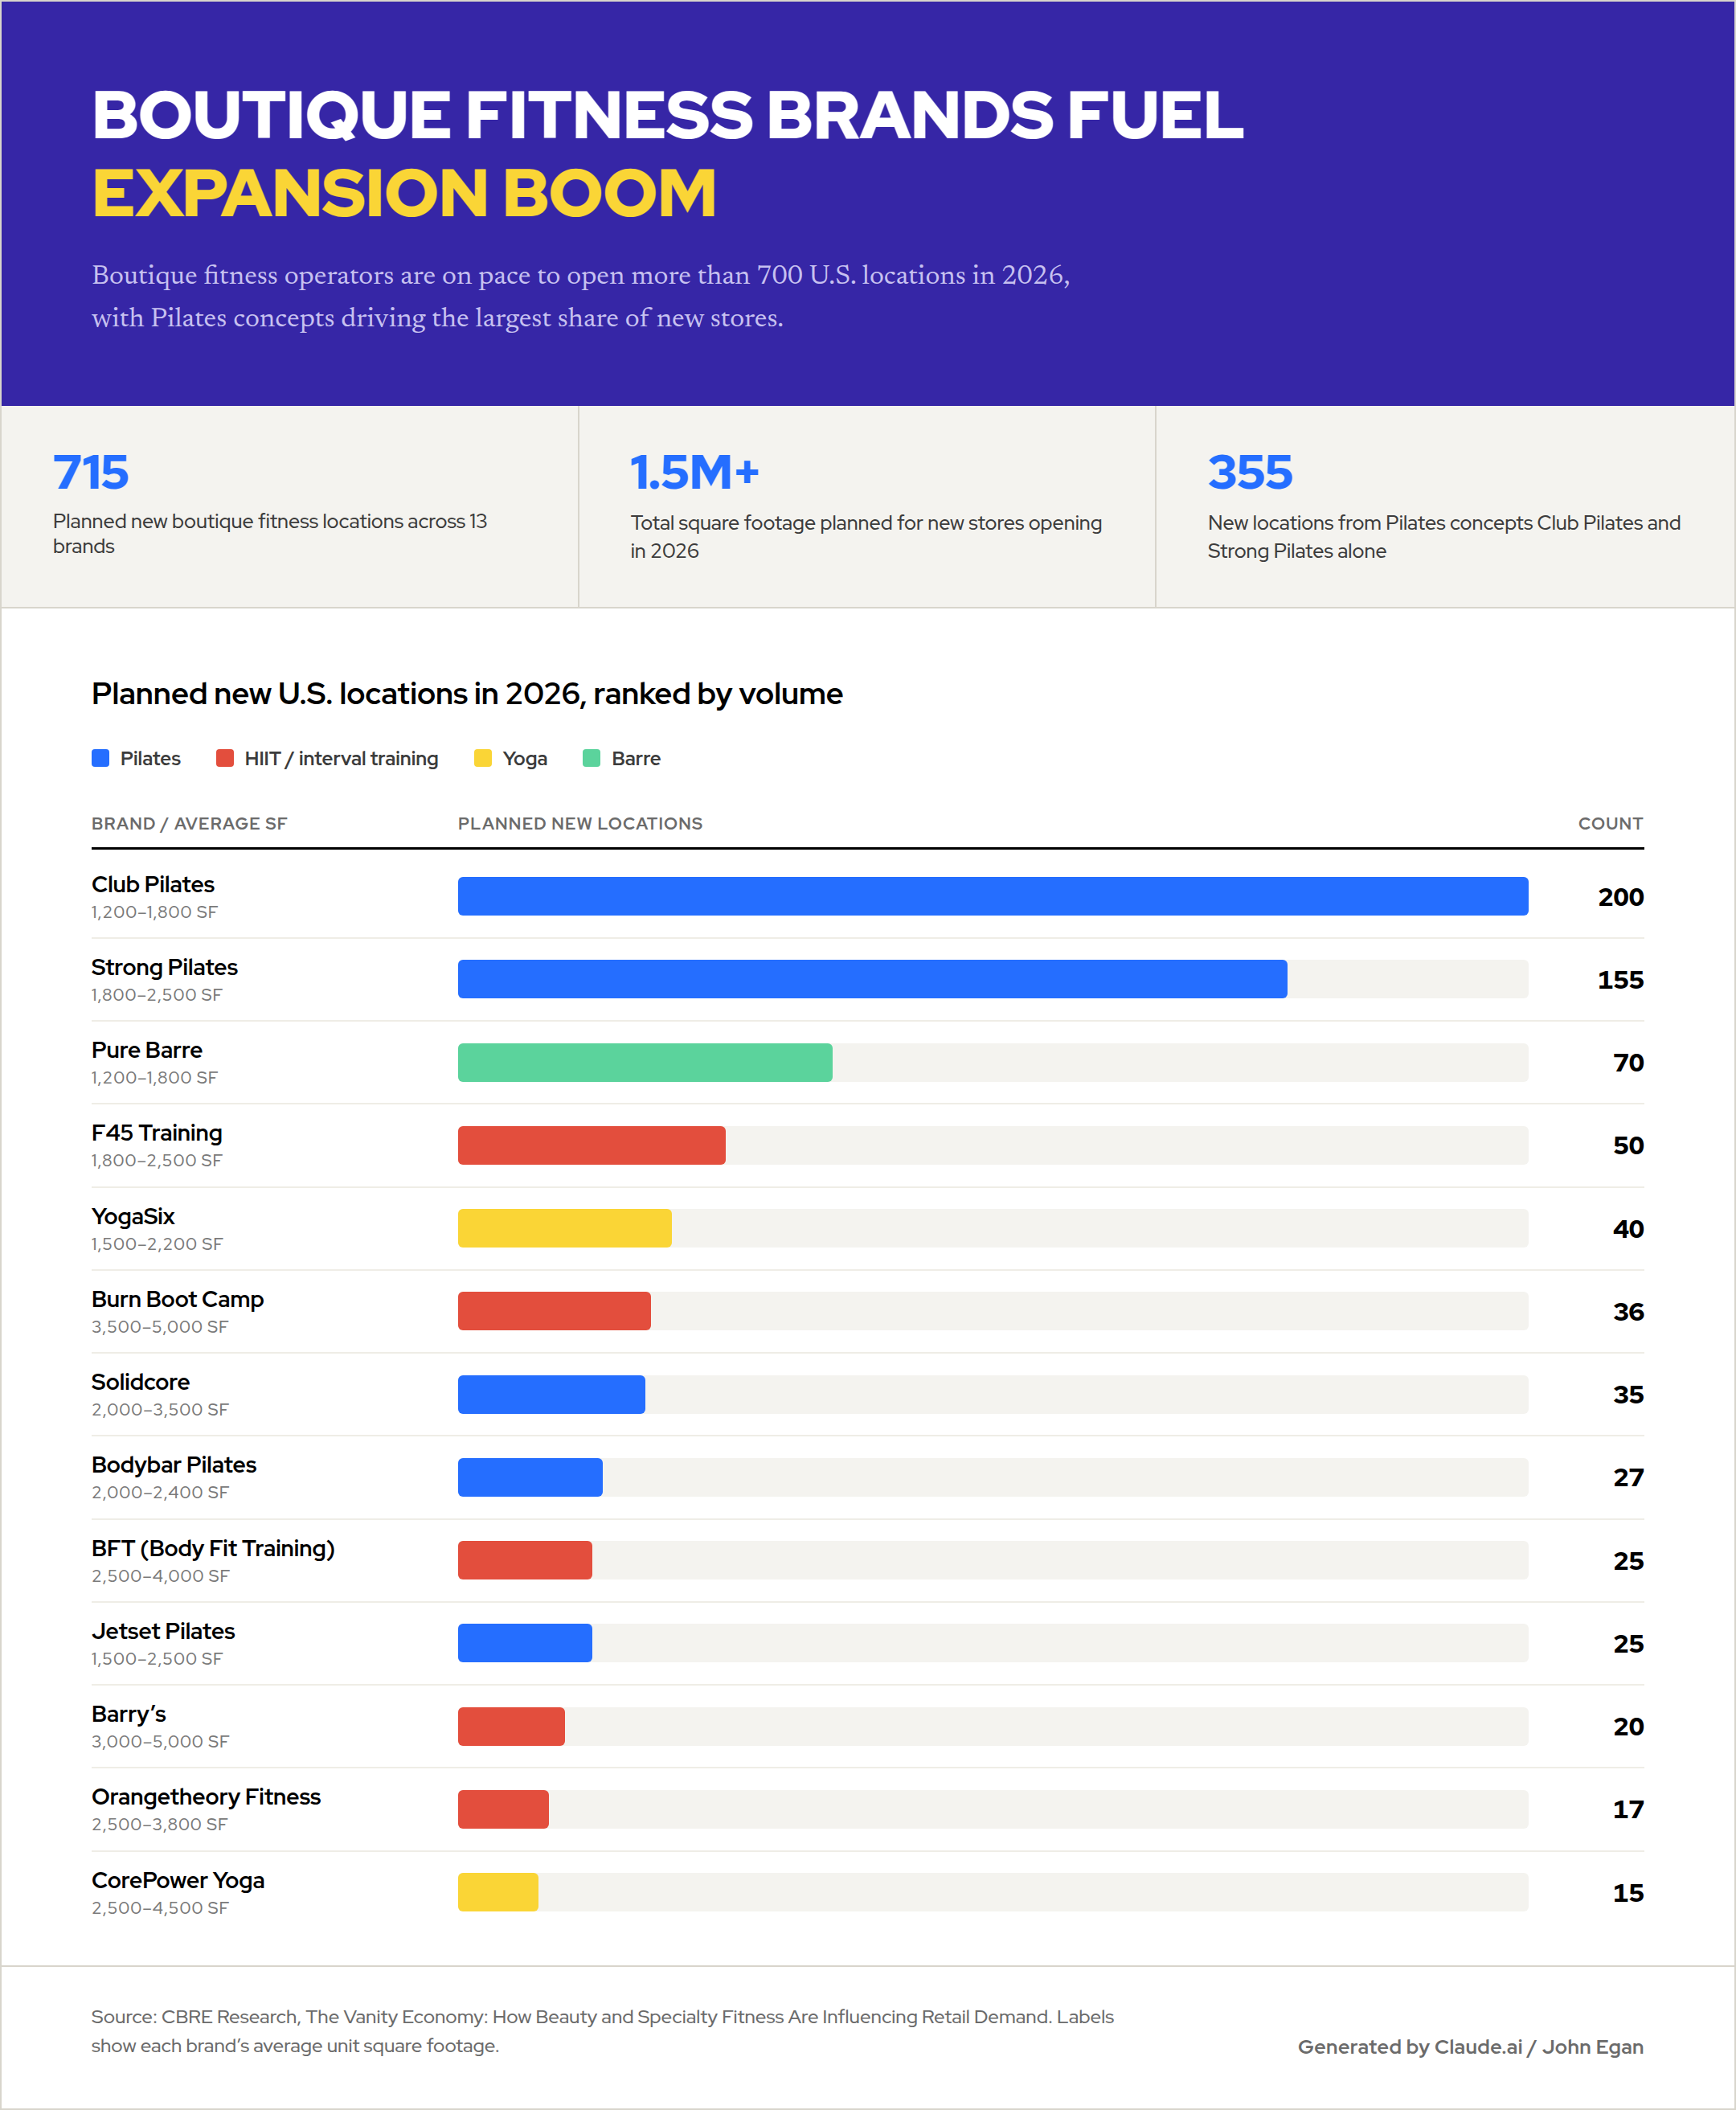
Task: Click the Jetset Pilates blue bar
Action: (525, 1643)
